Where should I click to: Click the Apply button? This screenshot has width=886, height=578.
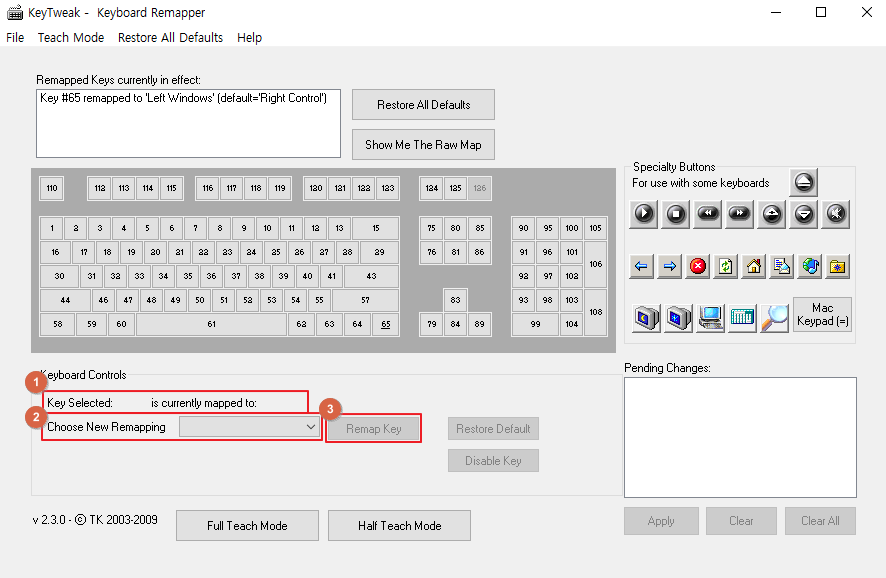tap(661, 521)
